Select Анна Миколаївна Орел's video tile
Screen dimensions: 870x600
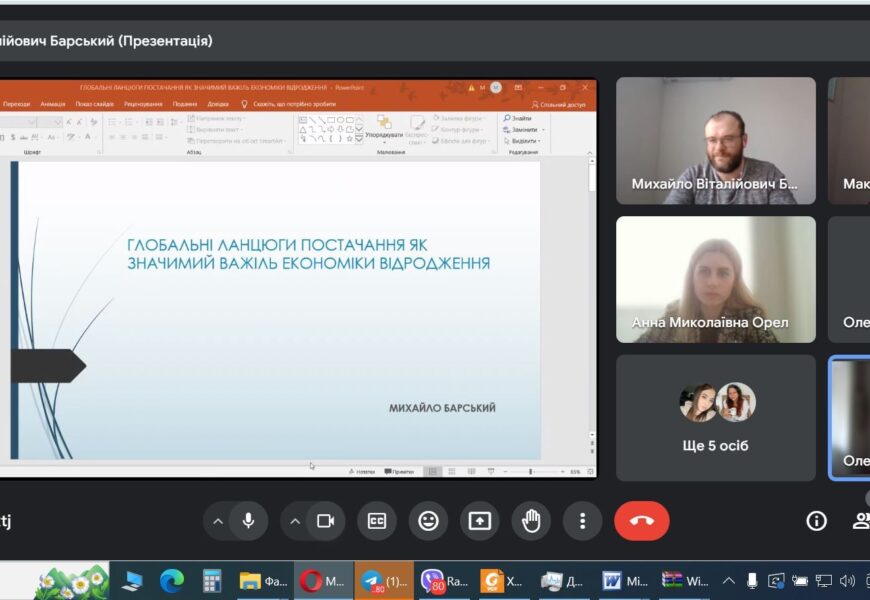click(x=715, y=279)
